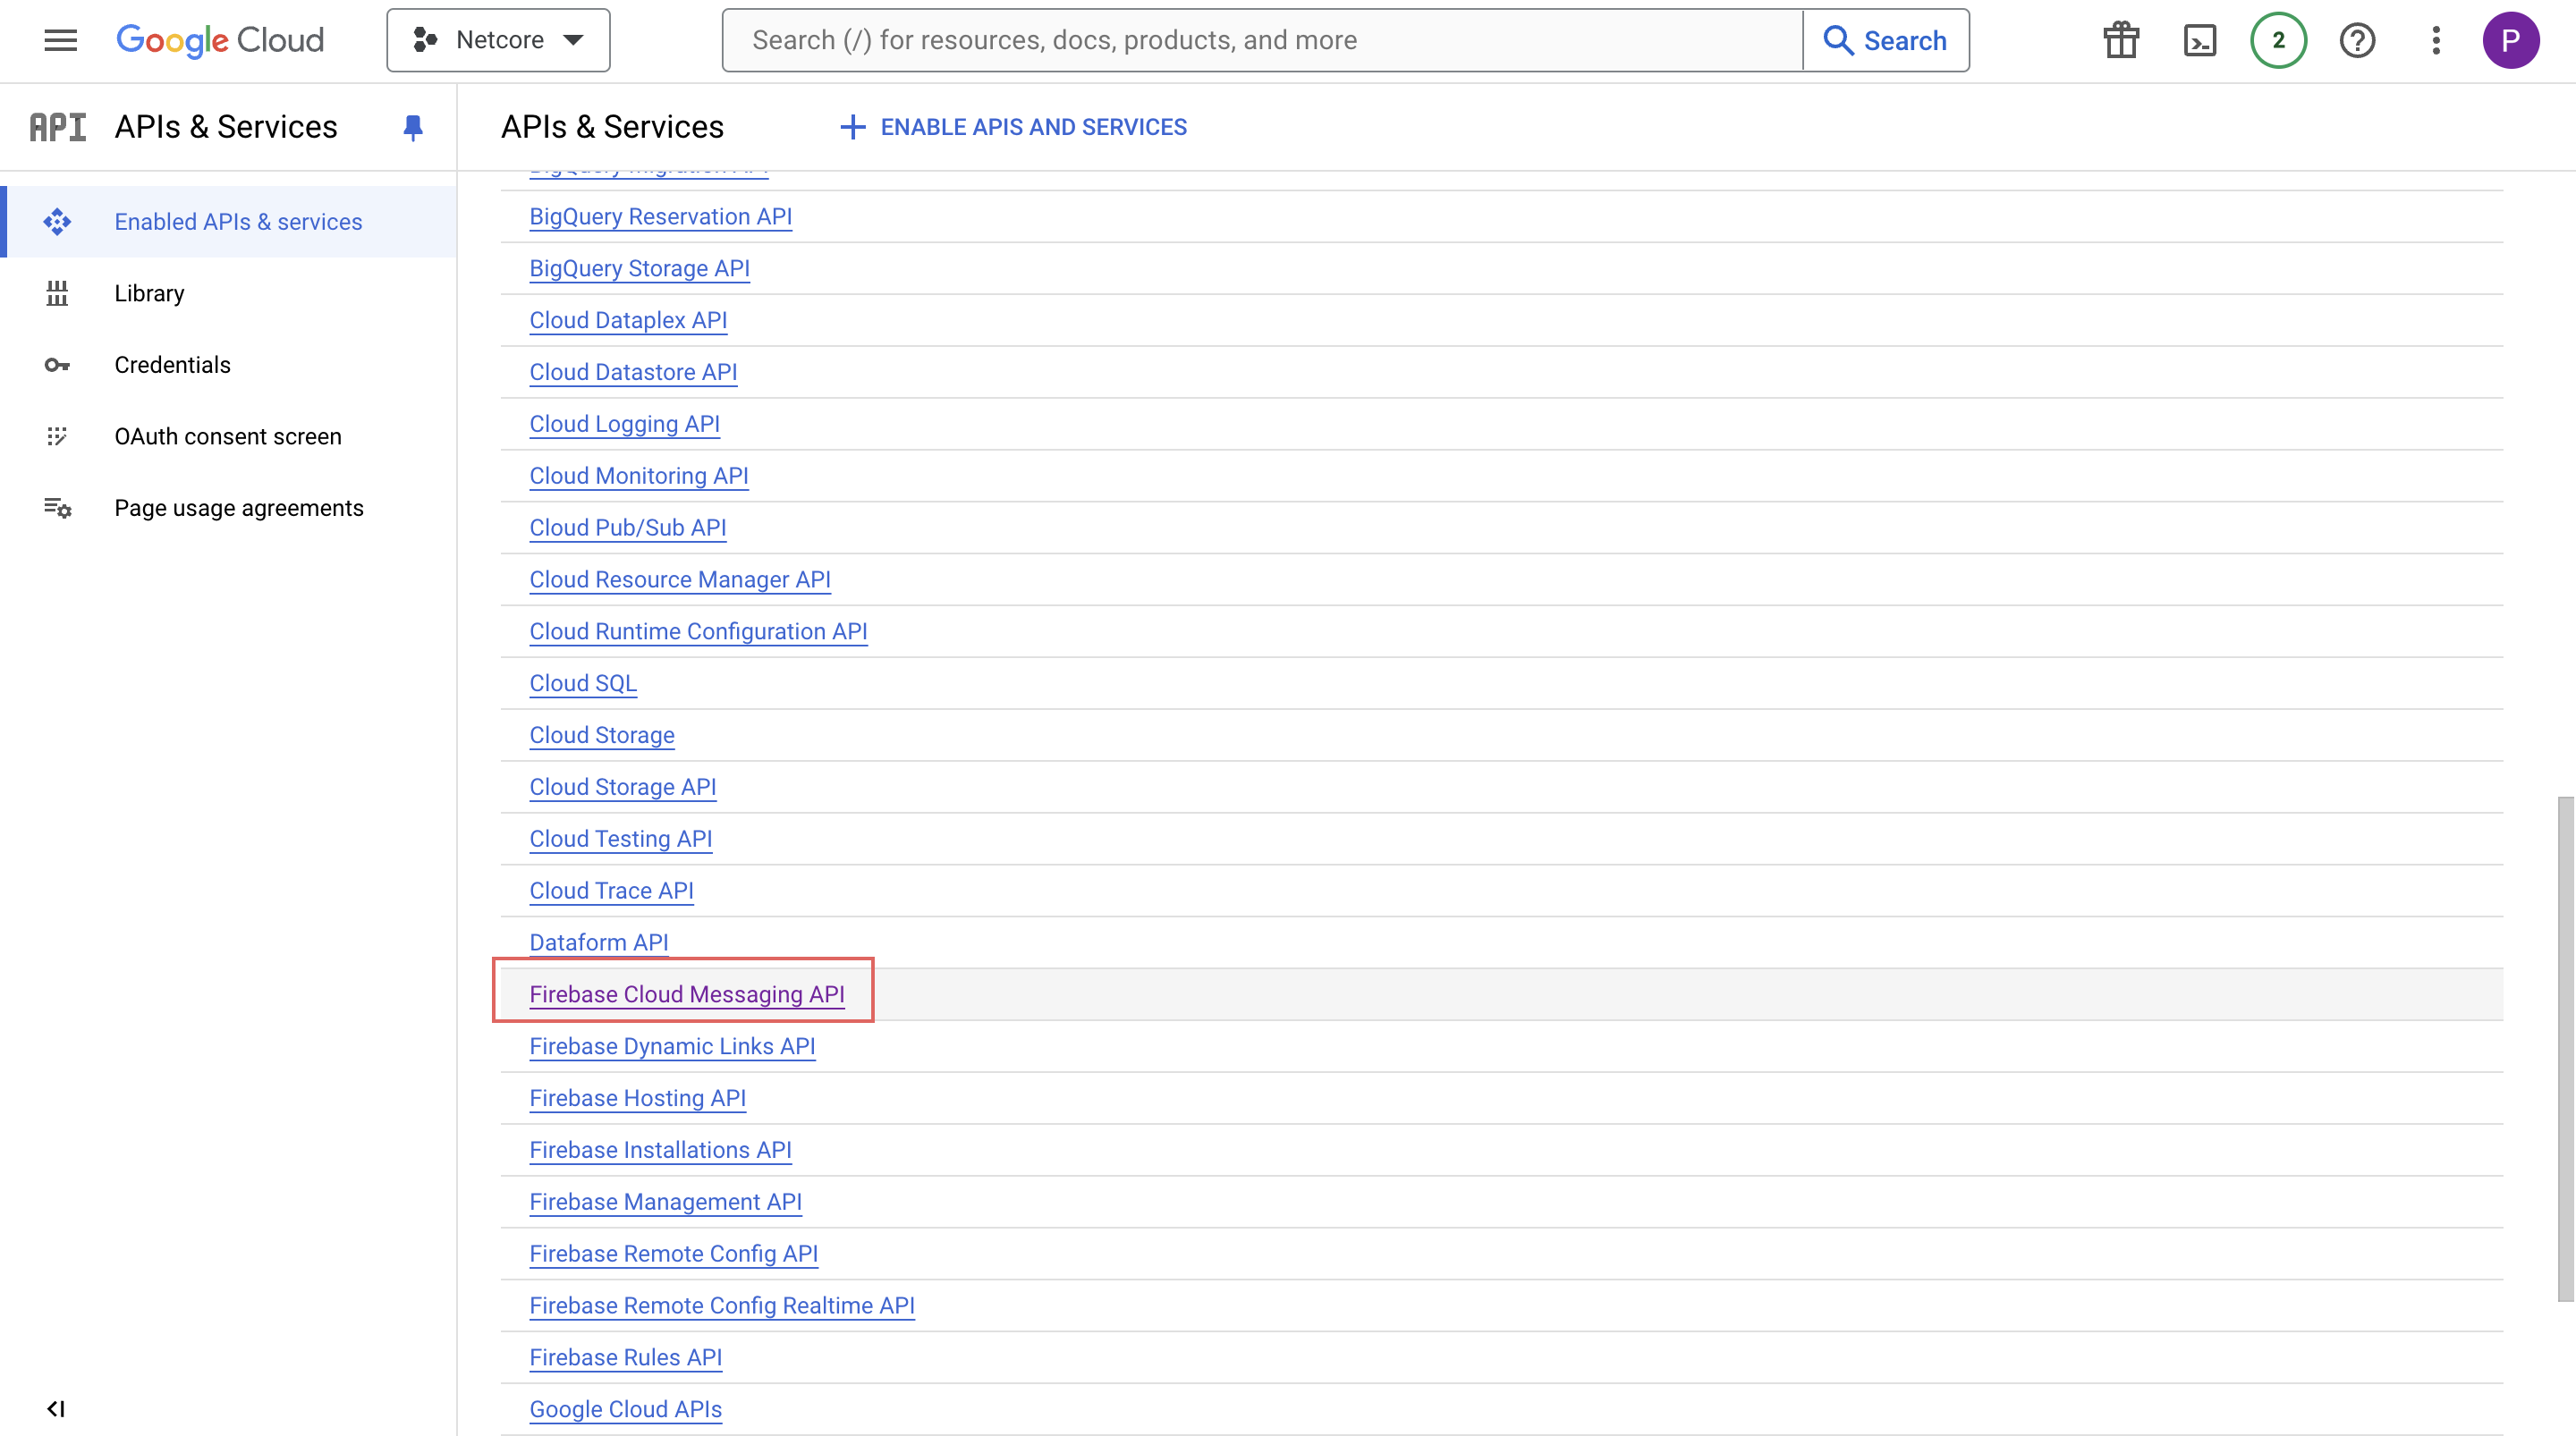Viewport: 2576px width, 1436px height.
Task: Open Cloud Storage link
Action: [601, 736]
